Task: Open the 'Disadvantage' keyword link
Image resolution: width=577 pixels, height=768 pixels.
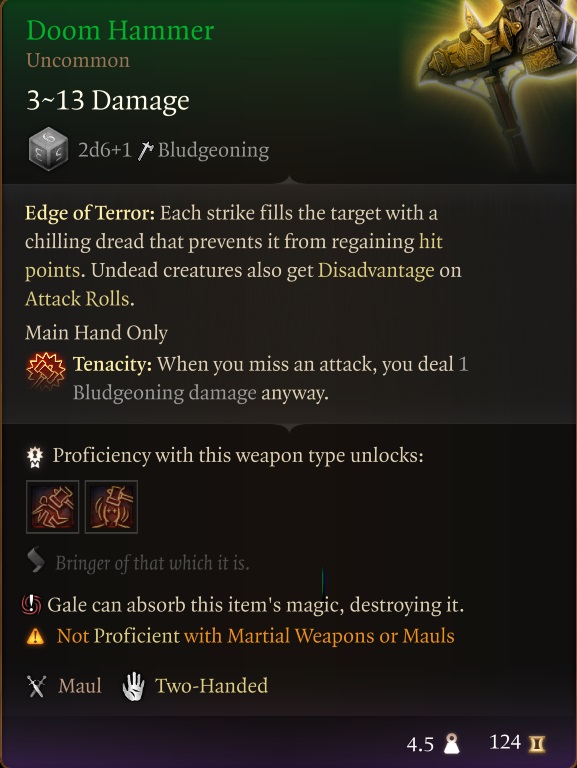Action: (x=376, y=270)
